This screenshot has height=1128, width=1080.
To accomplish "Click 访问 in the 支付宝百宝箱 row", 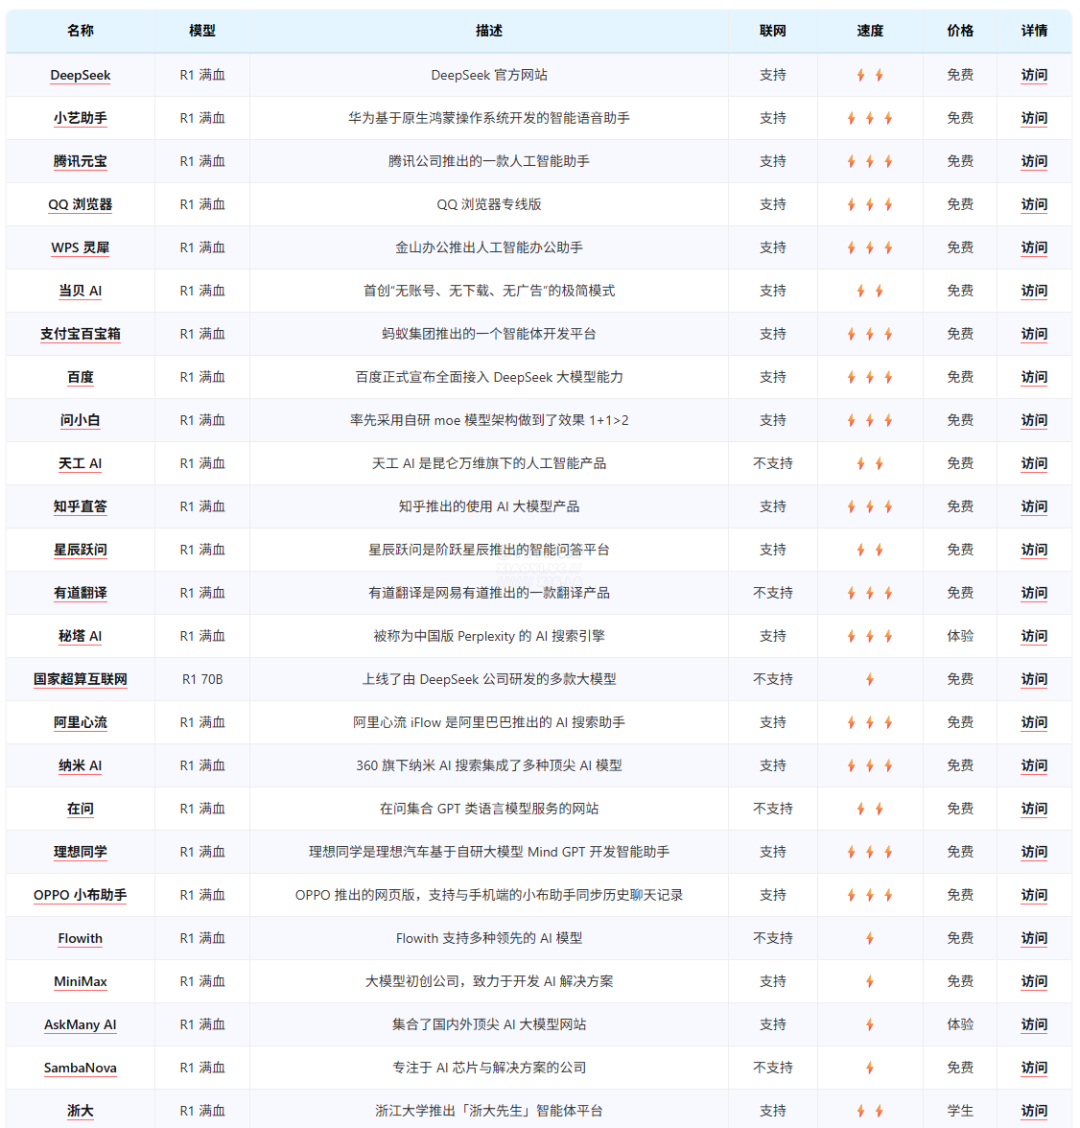I will point(1034,334).
